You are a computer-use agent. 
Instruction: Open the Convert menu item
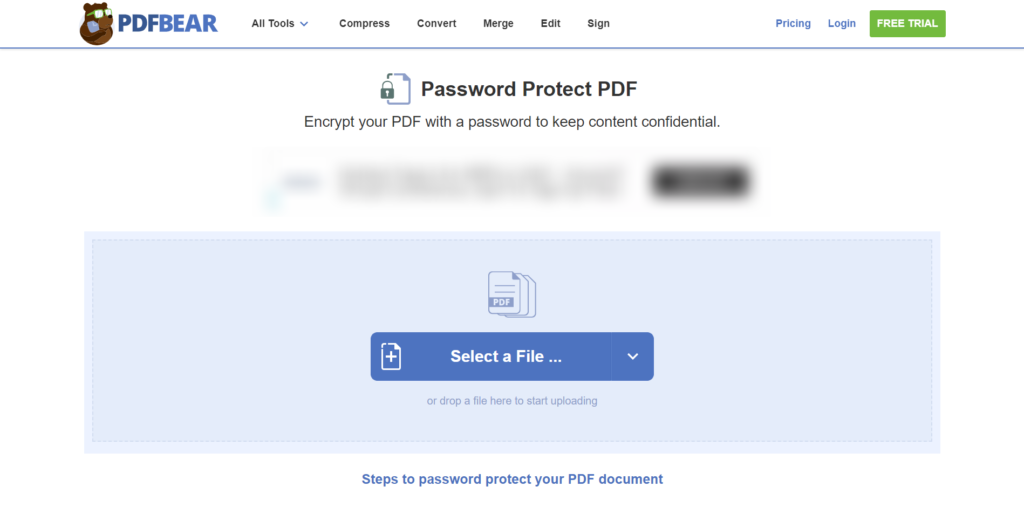point(437,24)
